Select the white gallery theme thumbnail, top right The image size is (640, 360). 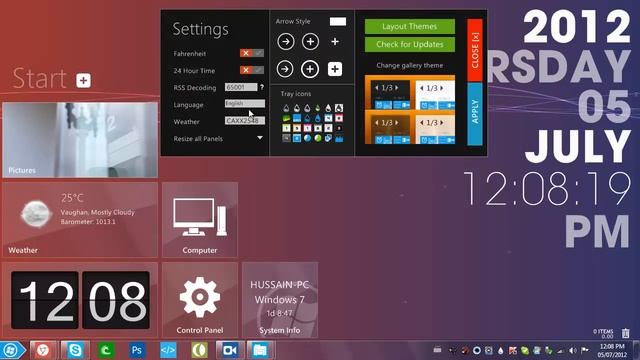(x=435, y=95)
